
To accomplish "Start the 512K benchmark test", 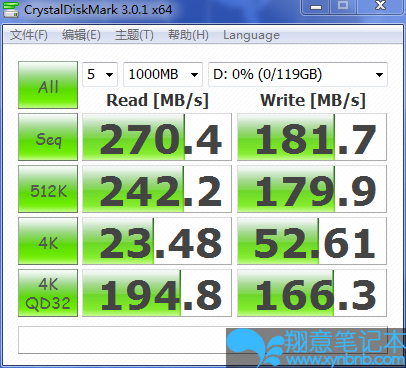I will pyautogui.click(x=48, y=189).
